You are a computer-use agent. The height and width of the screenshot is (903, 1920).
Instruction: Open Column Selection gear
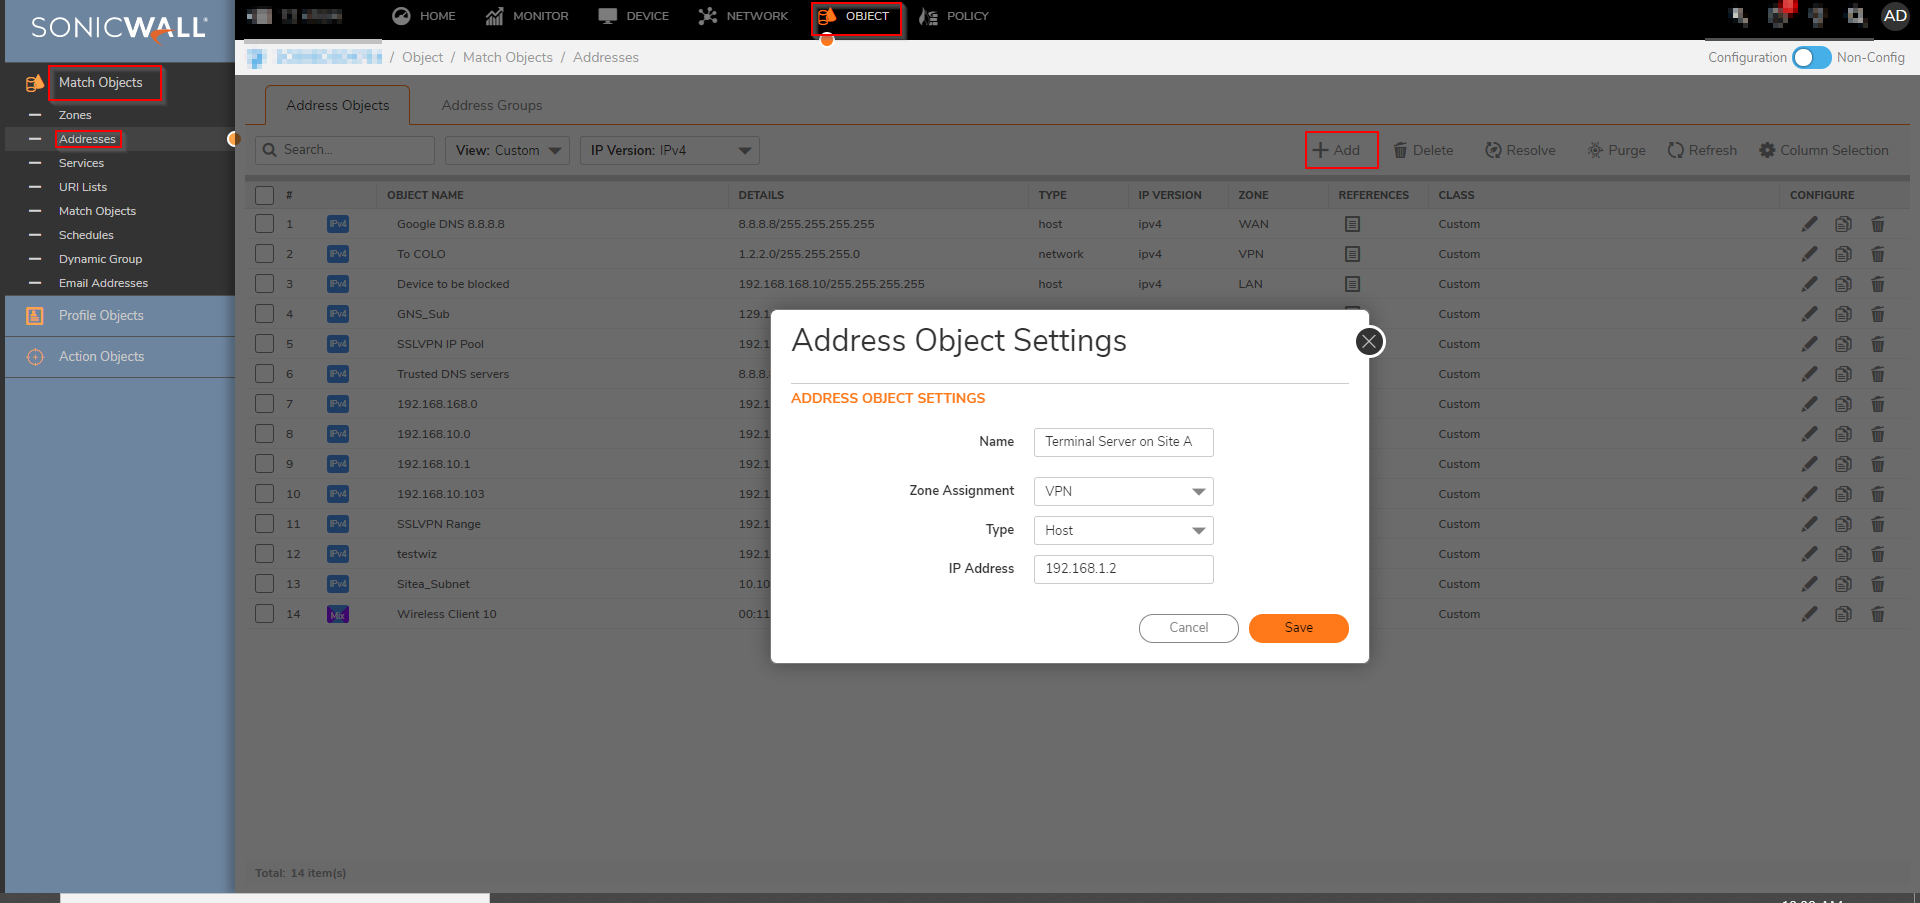(1767, 150)
